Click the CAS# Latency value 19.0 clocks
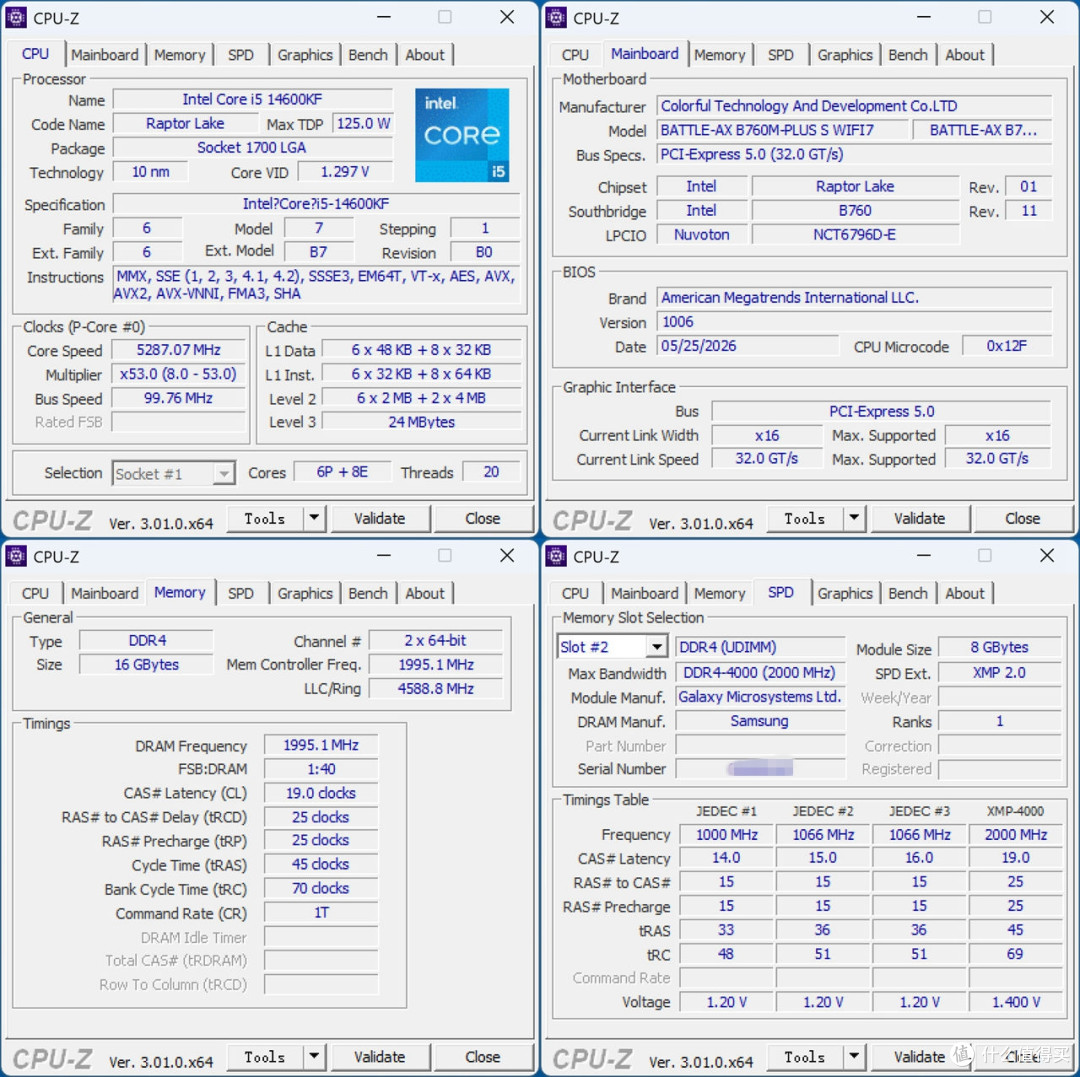The height and width of the screenshot is (1077, 1080). (x=321, y=793)
